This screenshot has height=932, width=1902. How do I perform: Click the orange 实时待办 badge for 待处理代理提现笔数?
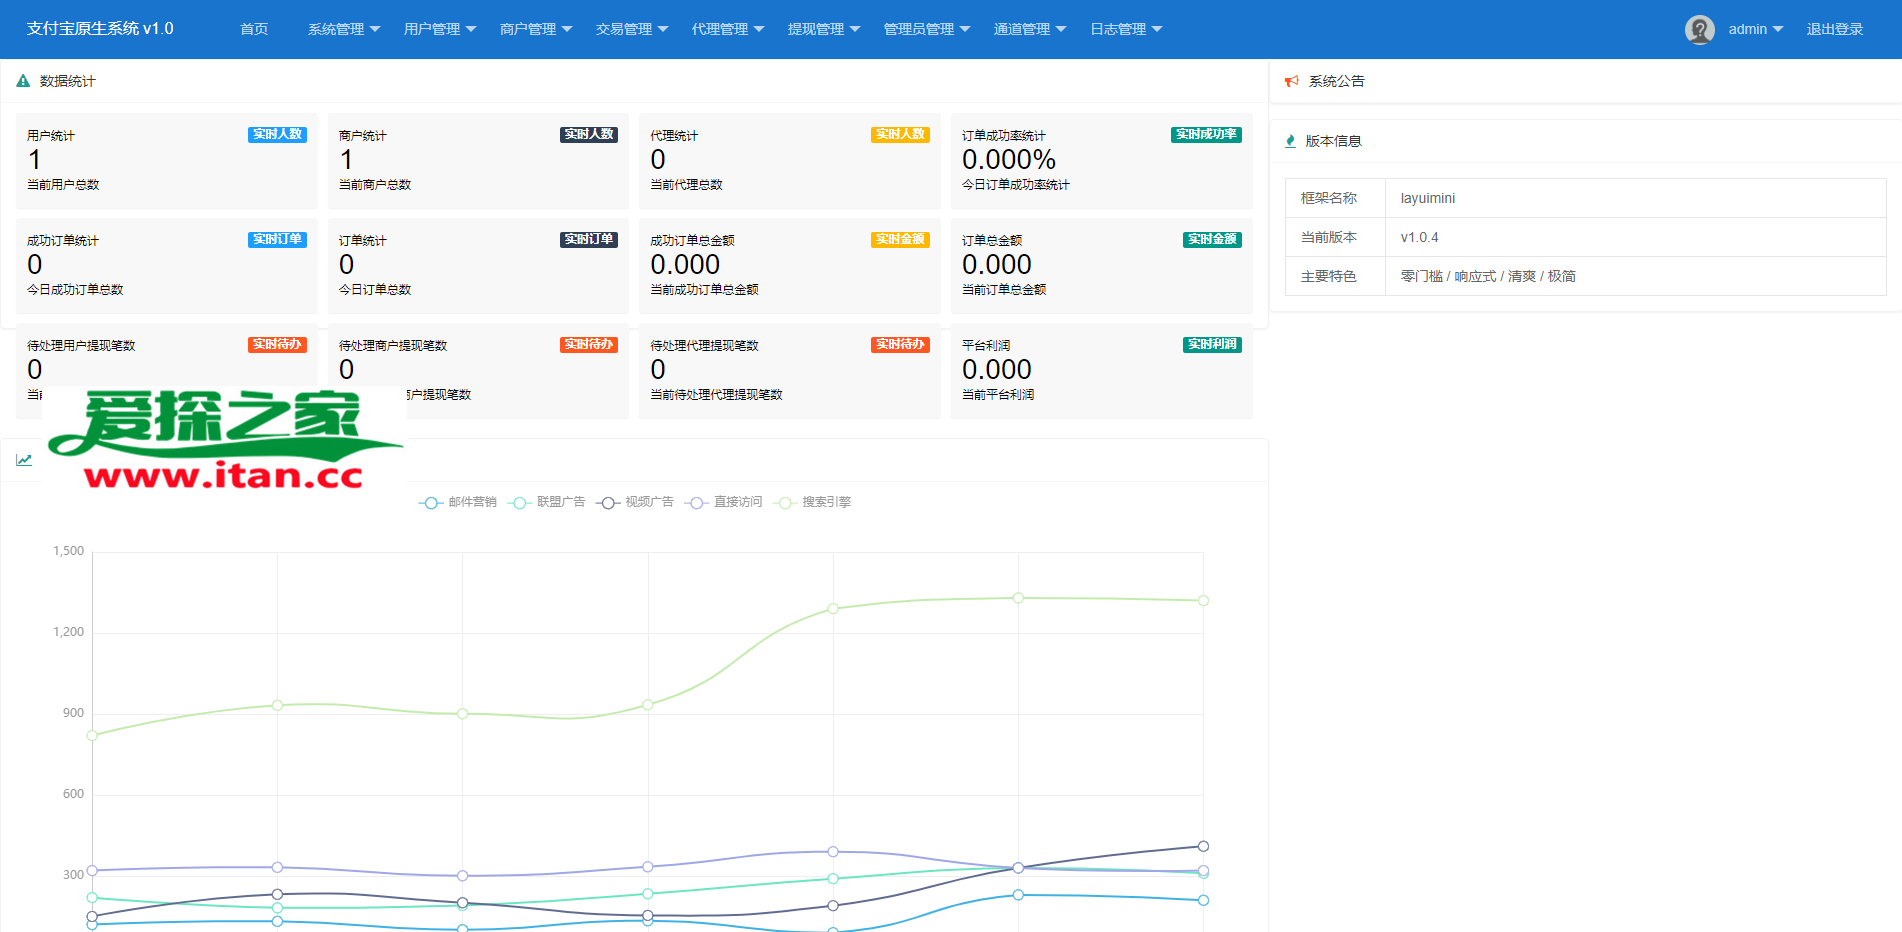900,345
